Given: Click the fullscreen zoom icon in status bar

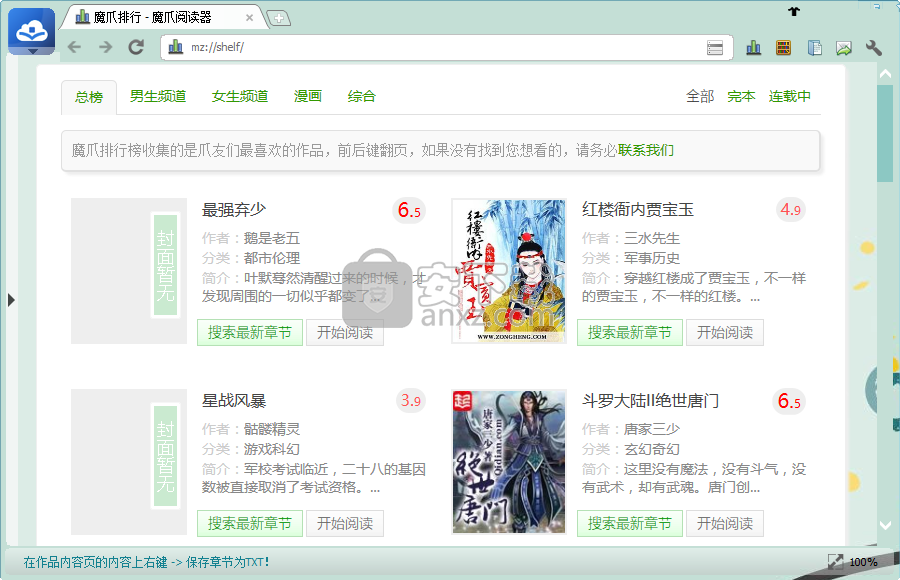Looking at the screenshot, I should point(835,562).
